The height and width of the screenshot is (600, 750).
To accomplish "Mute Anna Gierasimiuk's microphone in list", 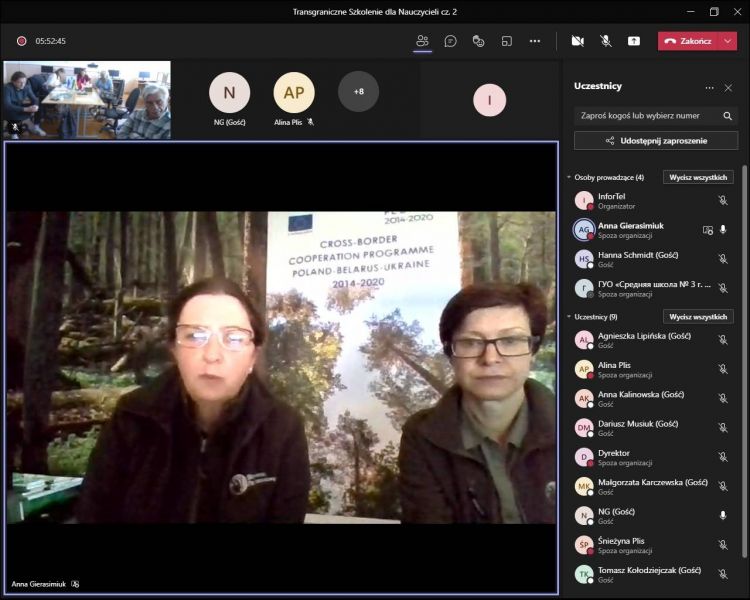I will click(x=723, y=229).
